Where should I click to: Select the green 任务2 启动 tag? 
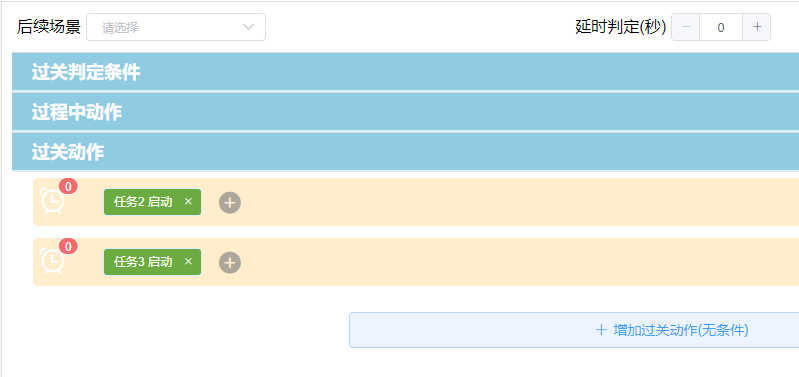pos(143,202)
